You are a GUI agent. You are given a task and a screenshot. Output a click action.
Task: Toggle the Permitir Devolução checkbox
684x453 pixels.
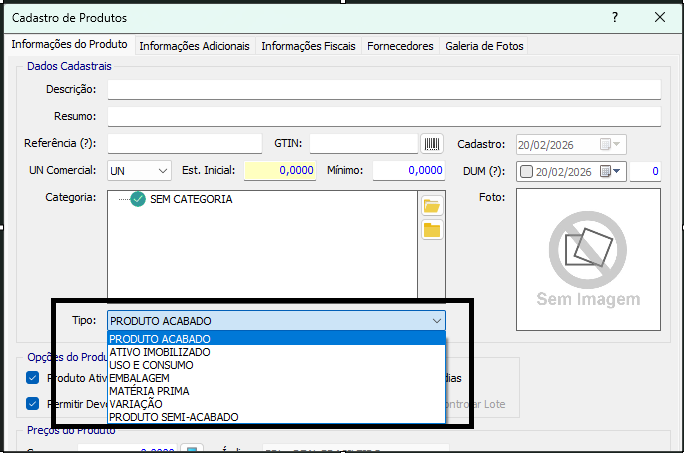tap(33, 404)
